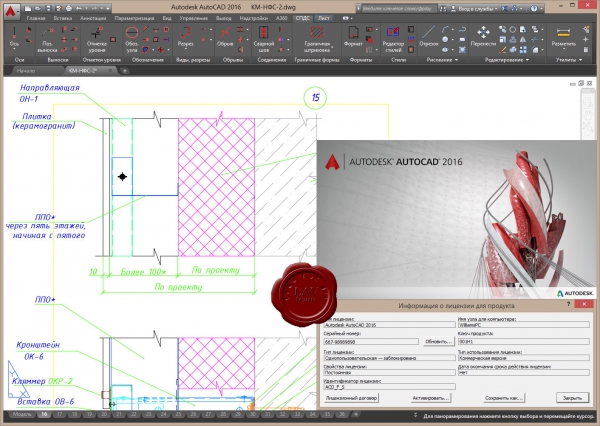
Task: Click the New drawing icon in quick access toolbar
Action: pos(28,8)
